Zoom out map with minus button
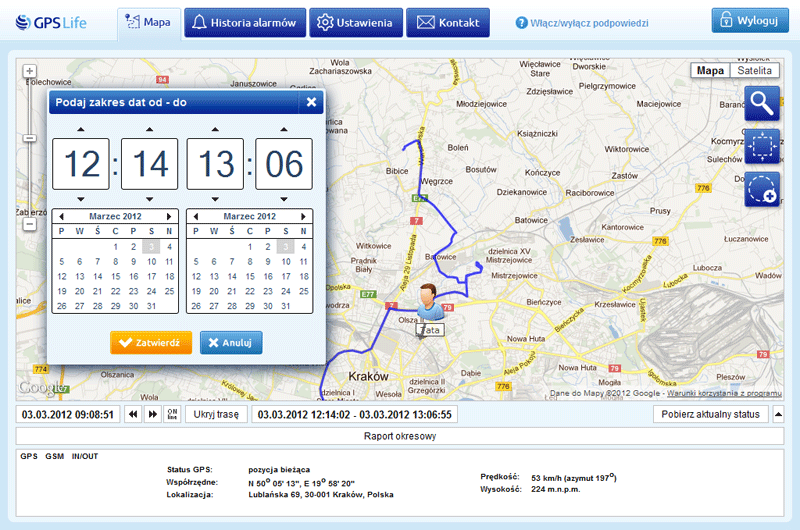This screenshot has height=530, width=800. pos(30,224)
